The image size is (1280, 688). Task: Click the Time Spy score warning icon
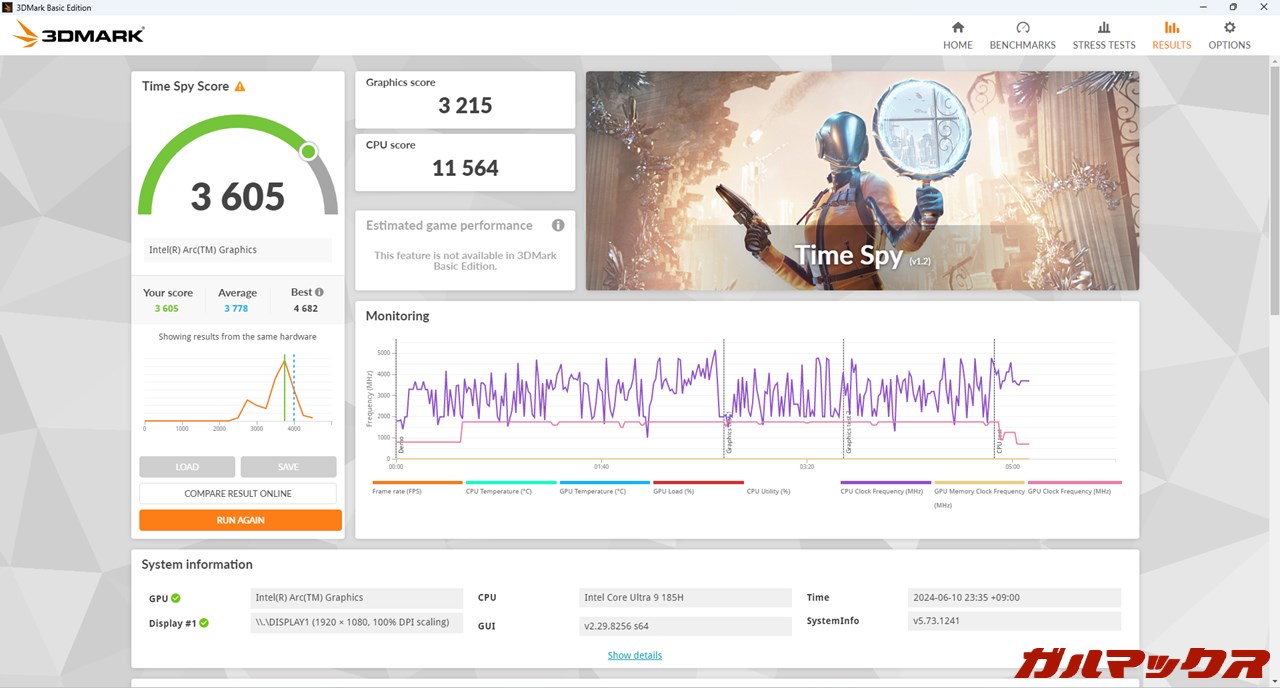coord(240,87)
